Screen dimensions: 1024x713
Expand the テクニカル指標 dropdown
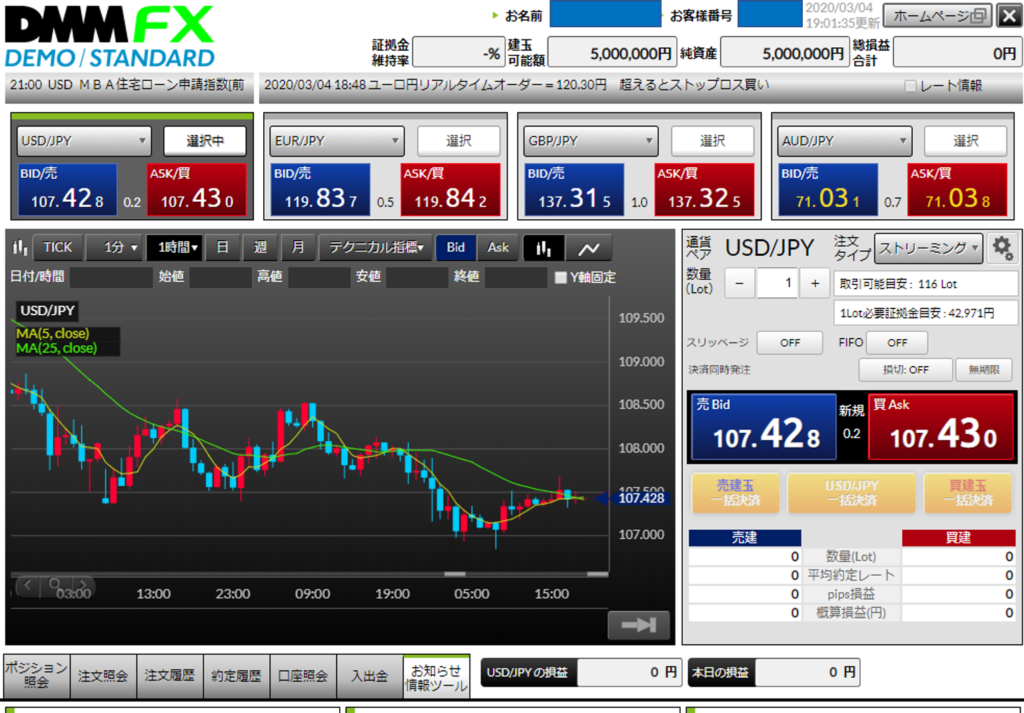click(376, 248)
